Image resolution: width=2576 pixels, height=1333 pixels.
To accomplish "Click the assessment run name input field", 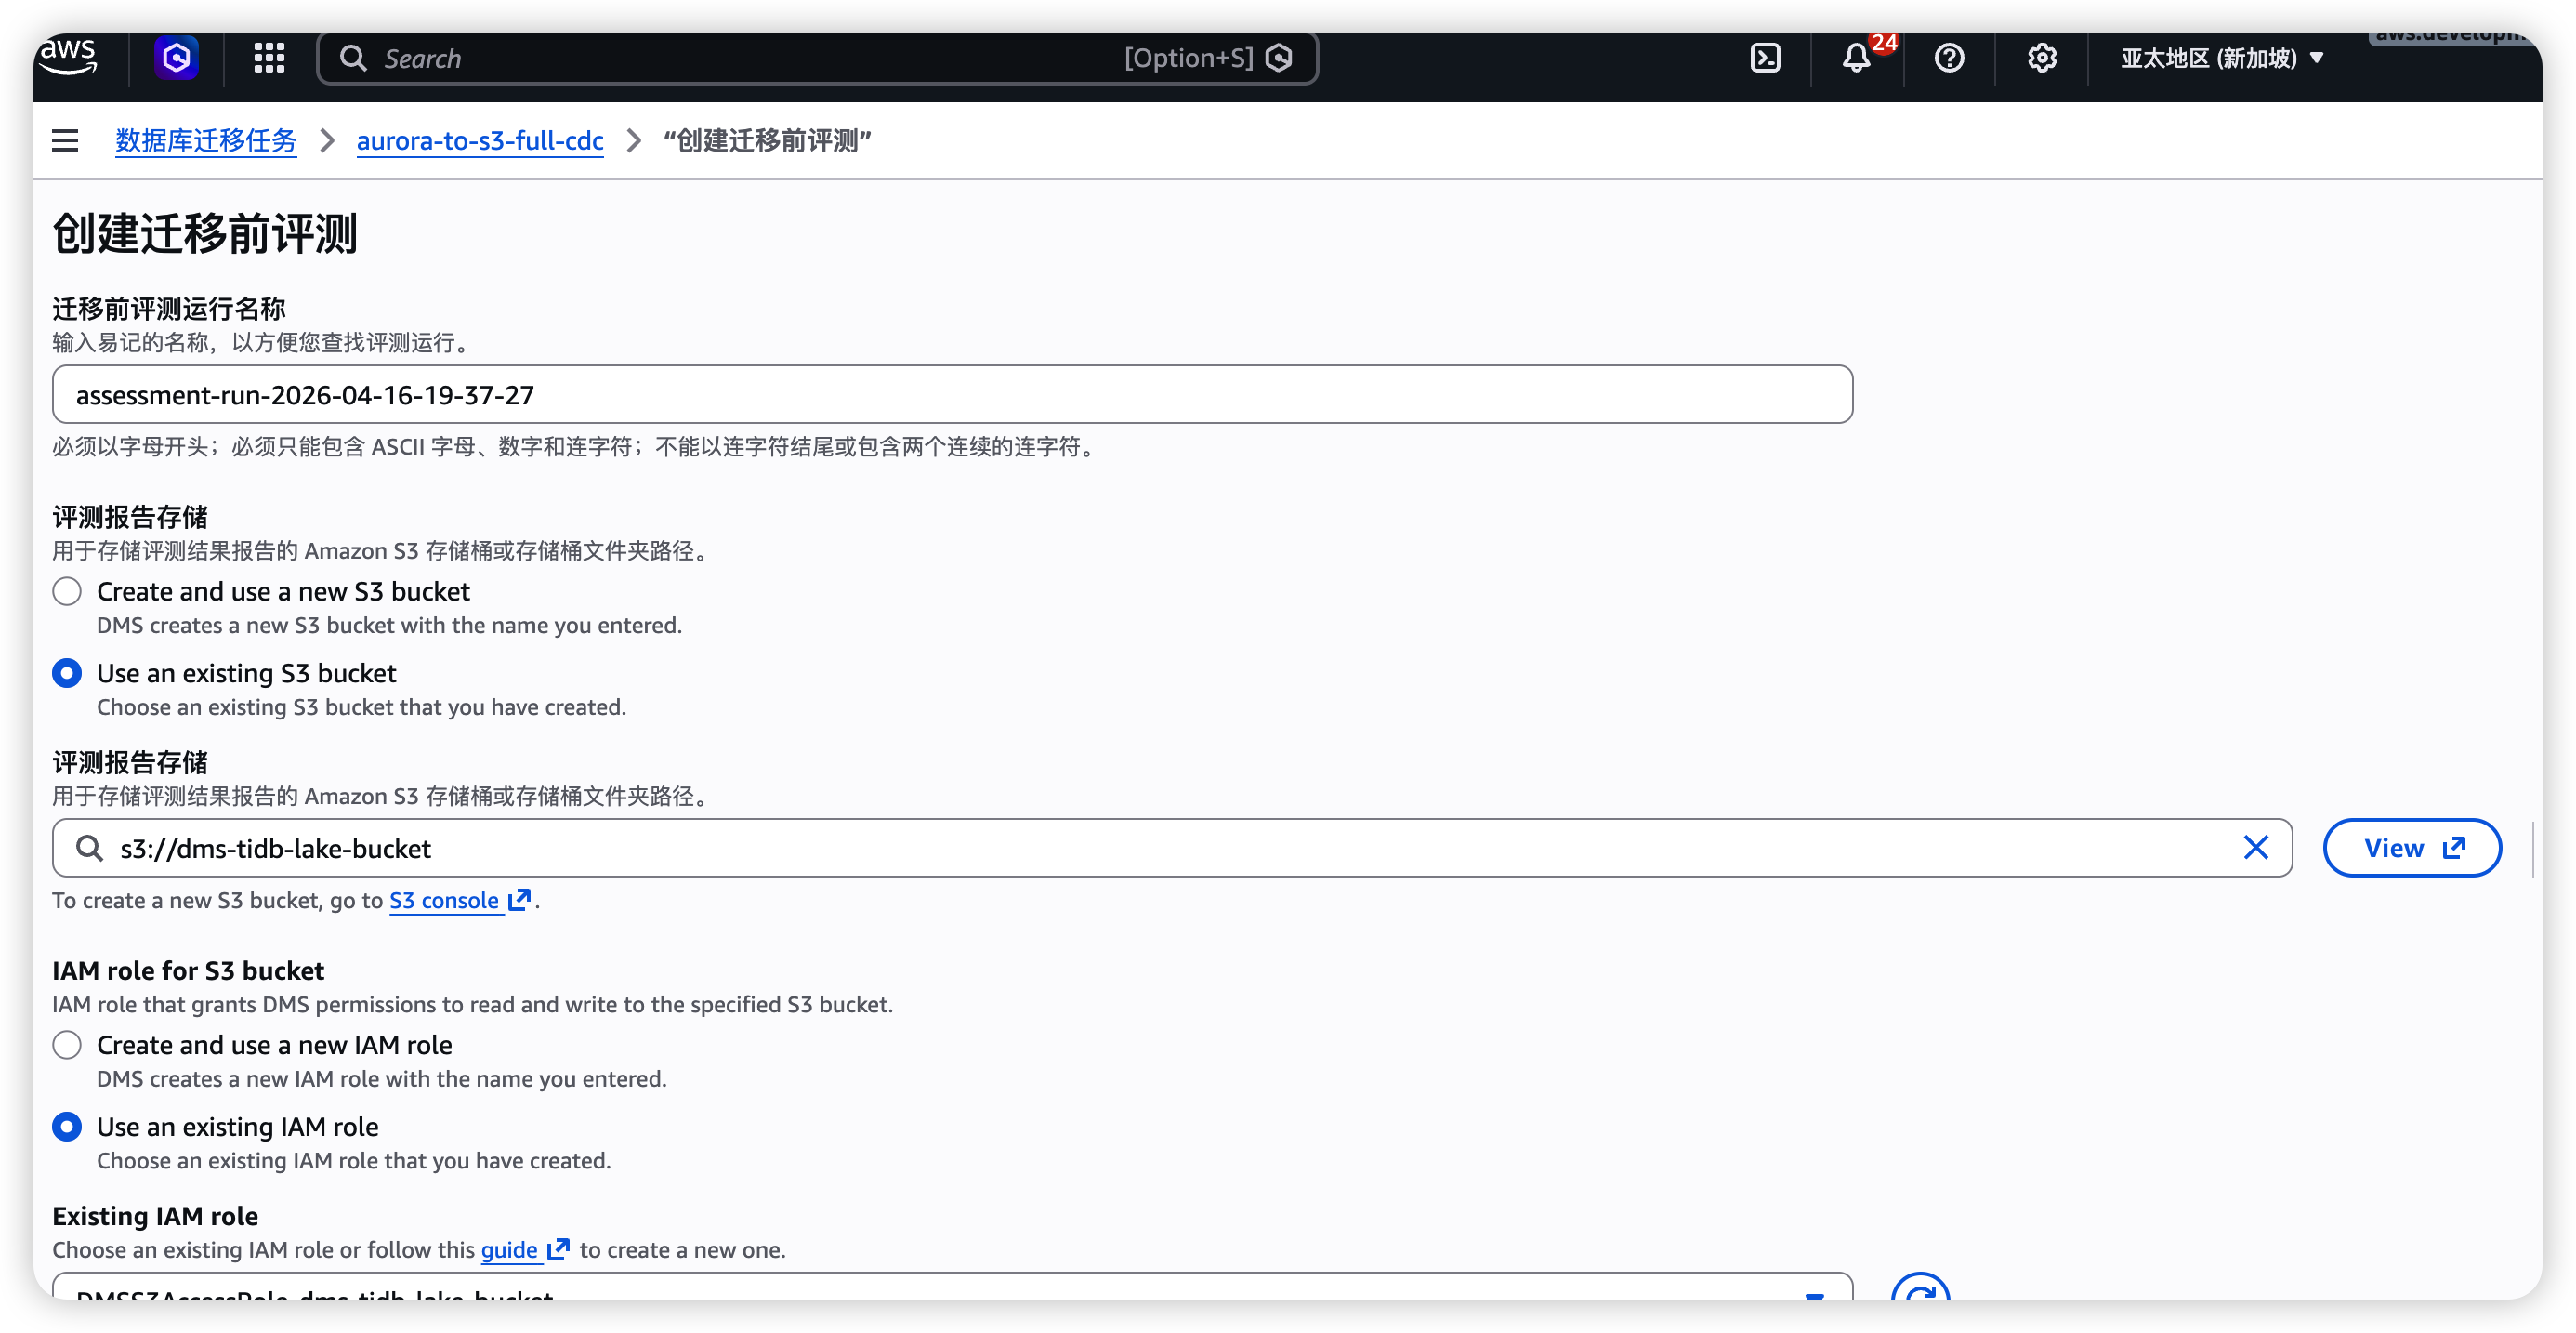I will click(x=950, y=394).
